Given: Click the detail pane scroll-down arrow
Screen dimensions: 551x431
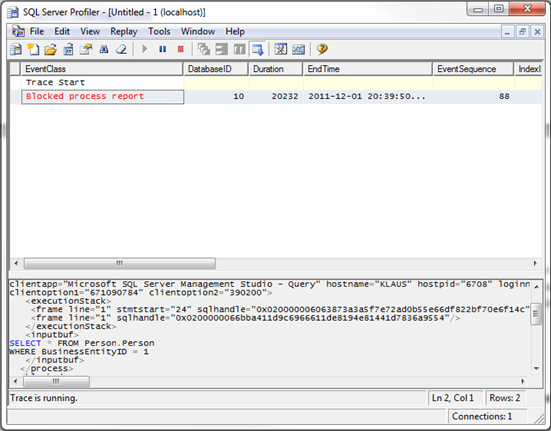Looking at the screenshot, I should coord(537,368).
